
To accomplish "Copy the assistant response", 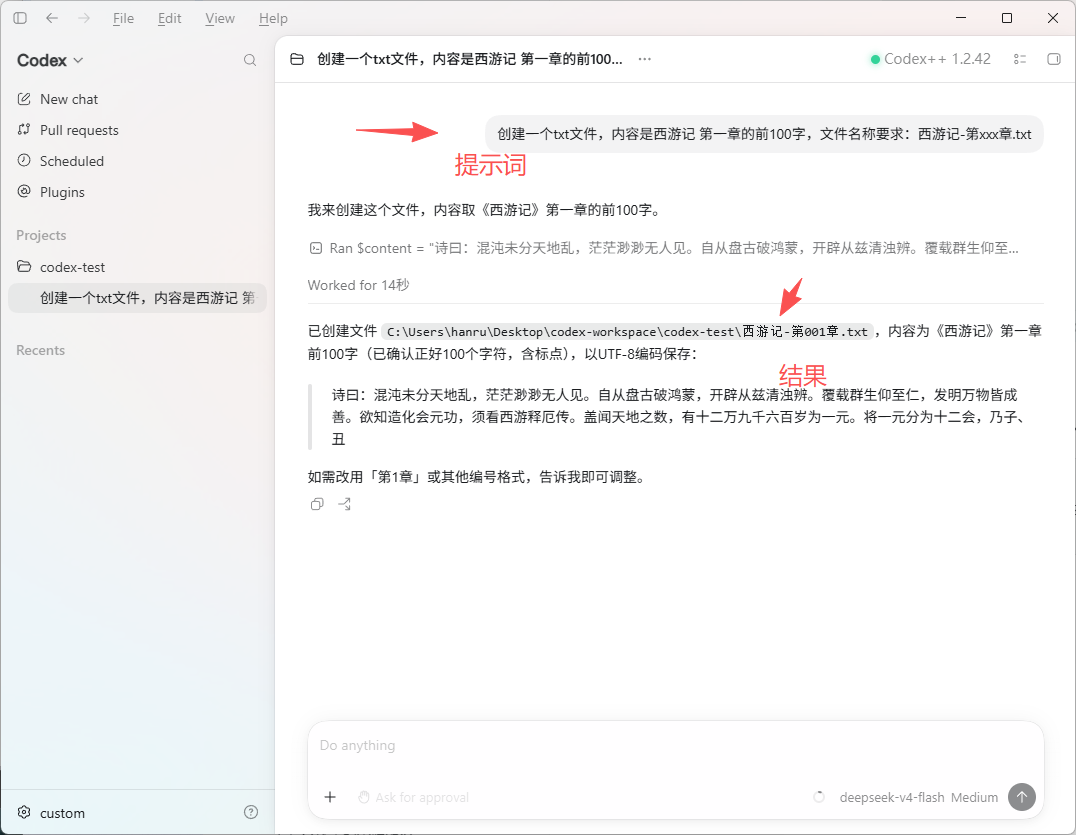I will pos(316,504).
